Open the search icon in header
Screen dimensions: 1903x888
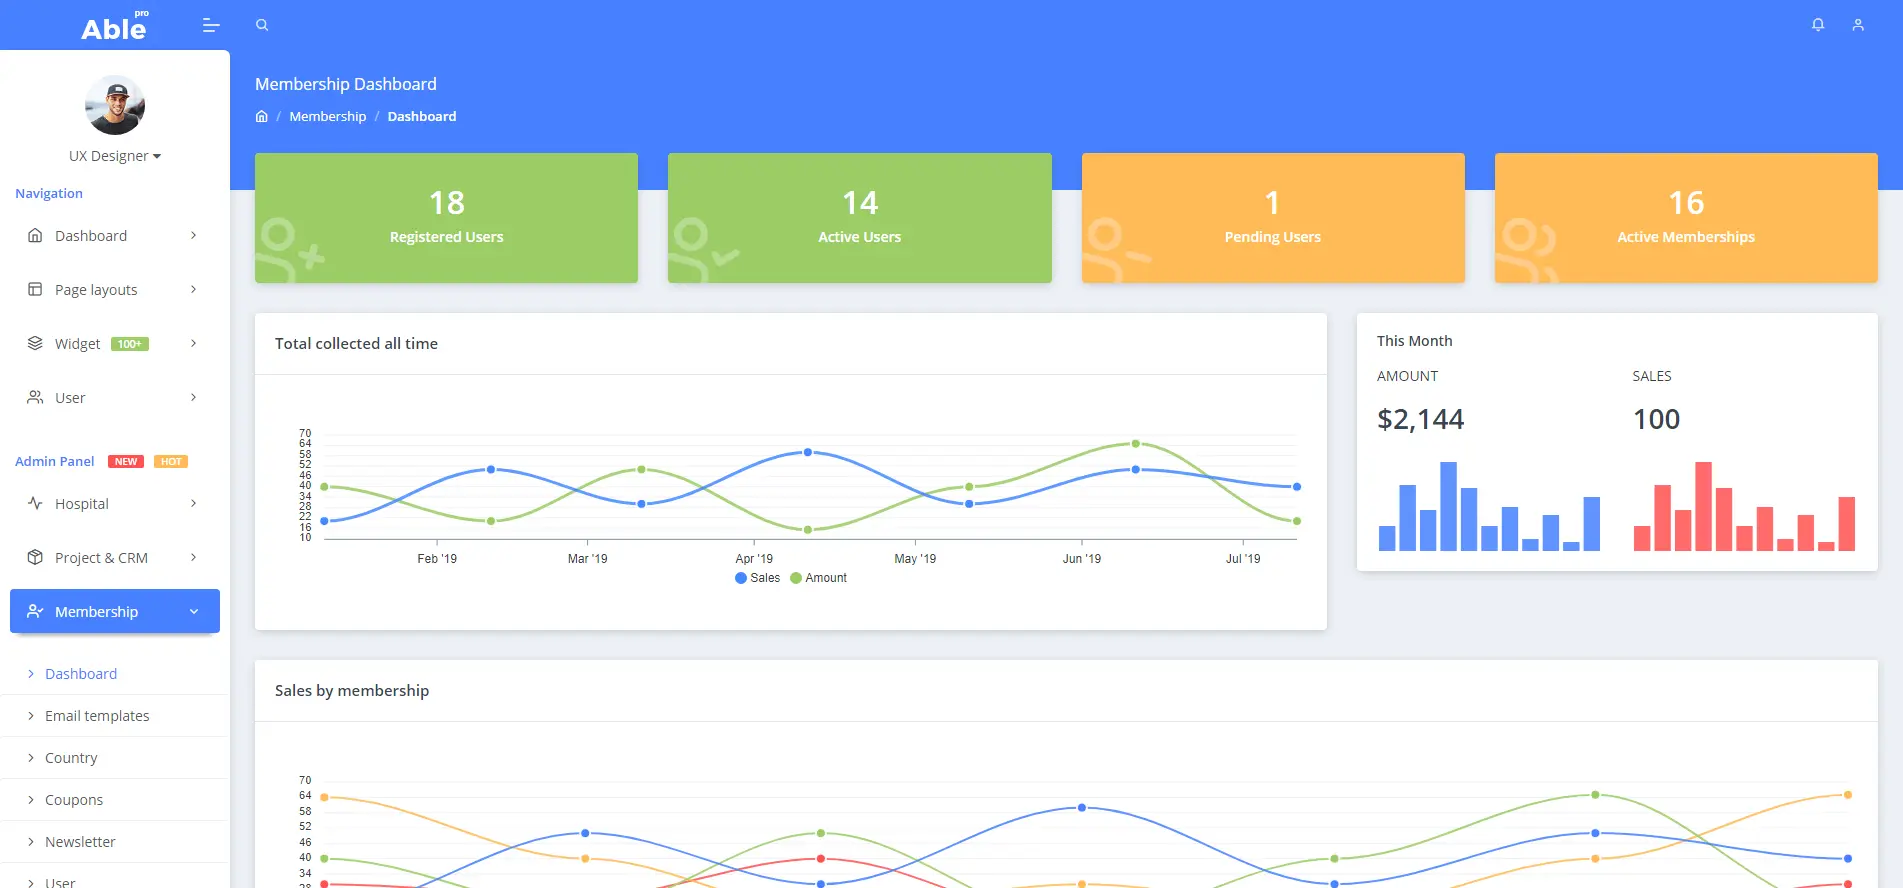point(262,25)
